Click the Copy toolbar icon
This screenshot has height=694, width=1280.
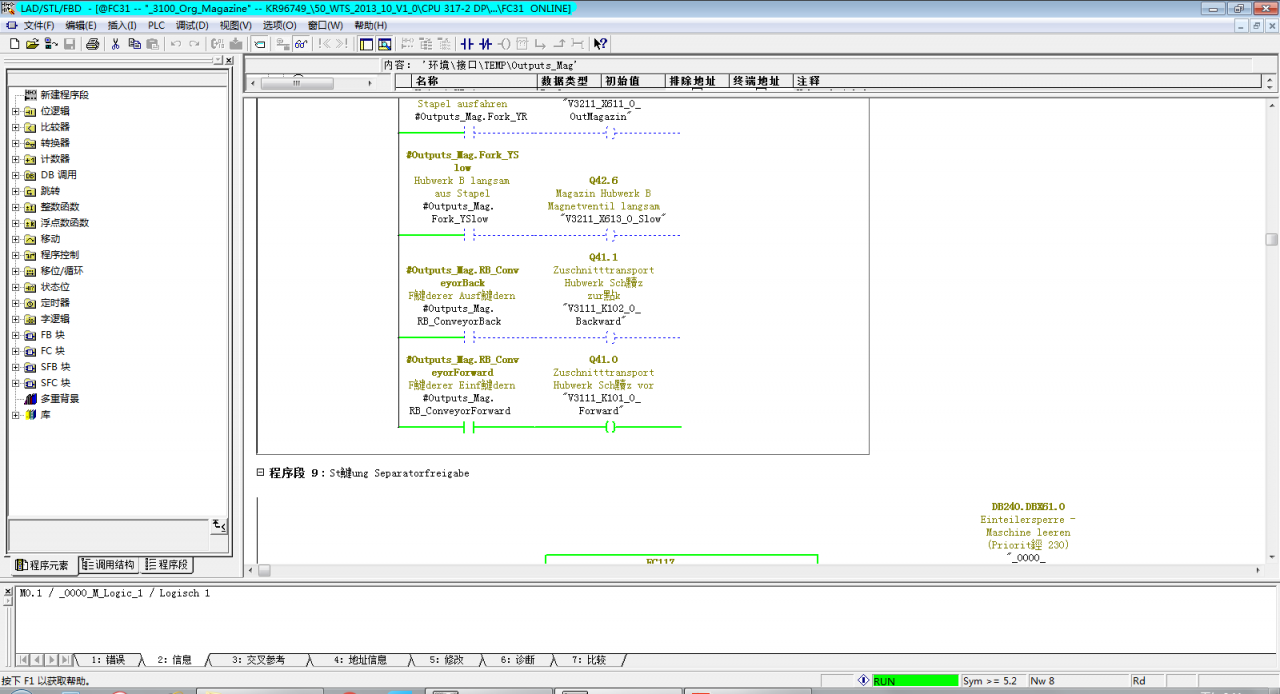134,44
